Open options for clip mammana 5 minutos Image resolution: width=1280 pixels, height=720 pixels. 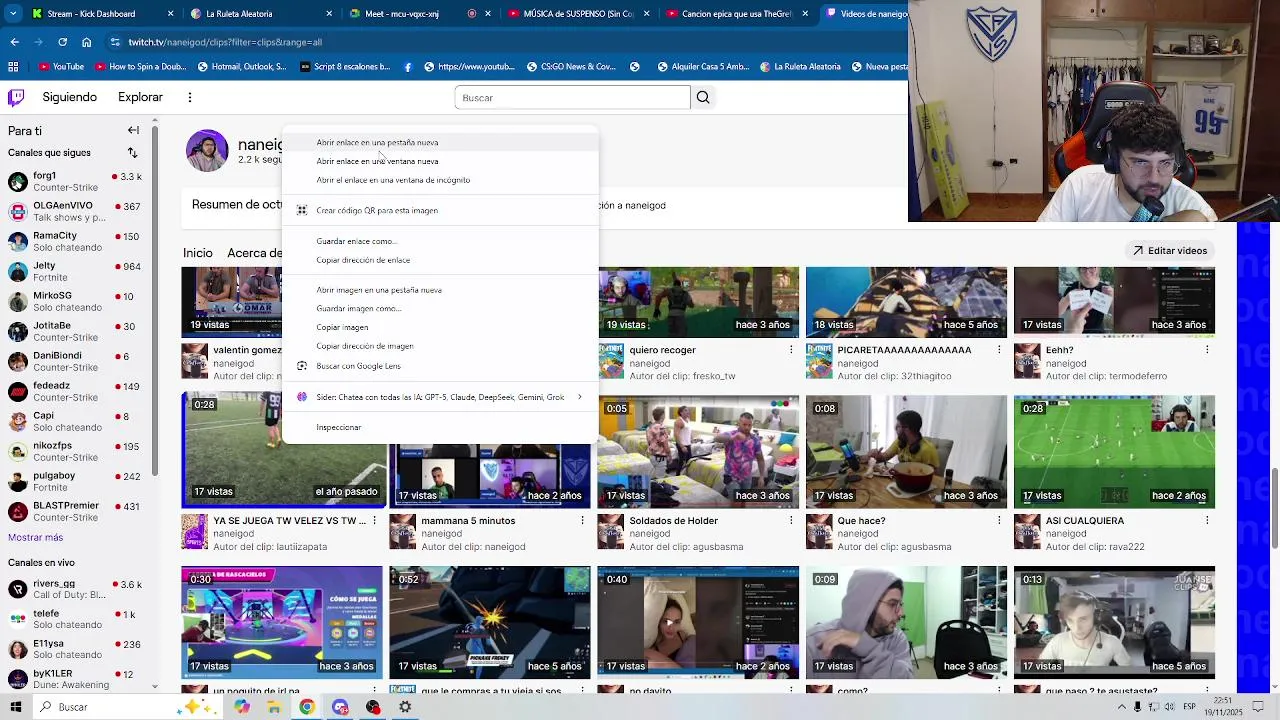pos(583,520)
